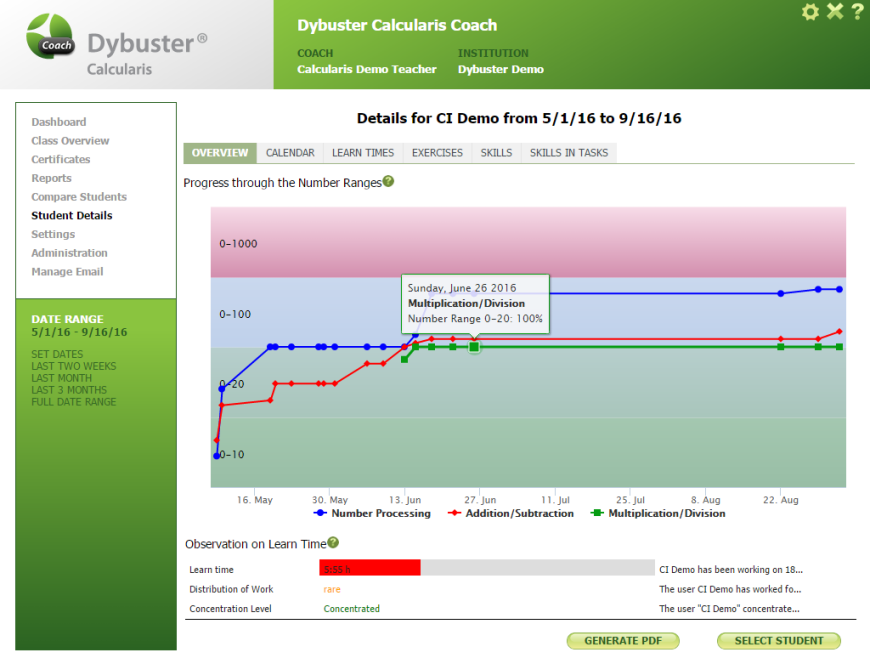Screen dimensions: 870x658
Task: Click Calcularis Demo Teacher coach name
Action: pos(367,69)
